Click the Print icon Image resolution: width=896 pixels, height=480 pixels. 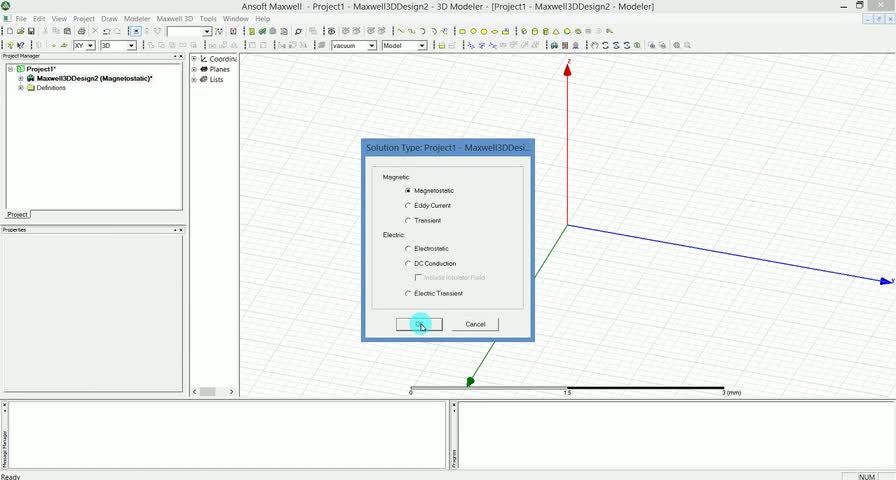coord(81,31)
